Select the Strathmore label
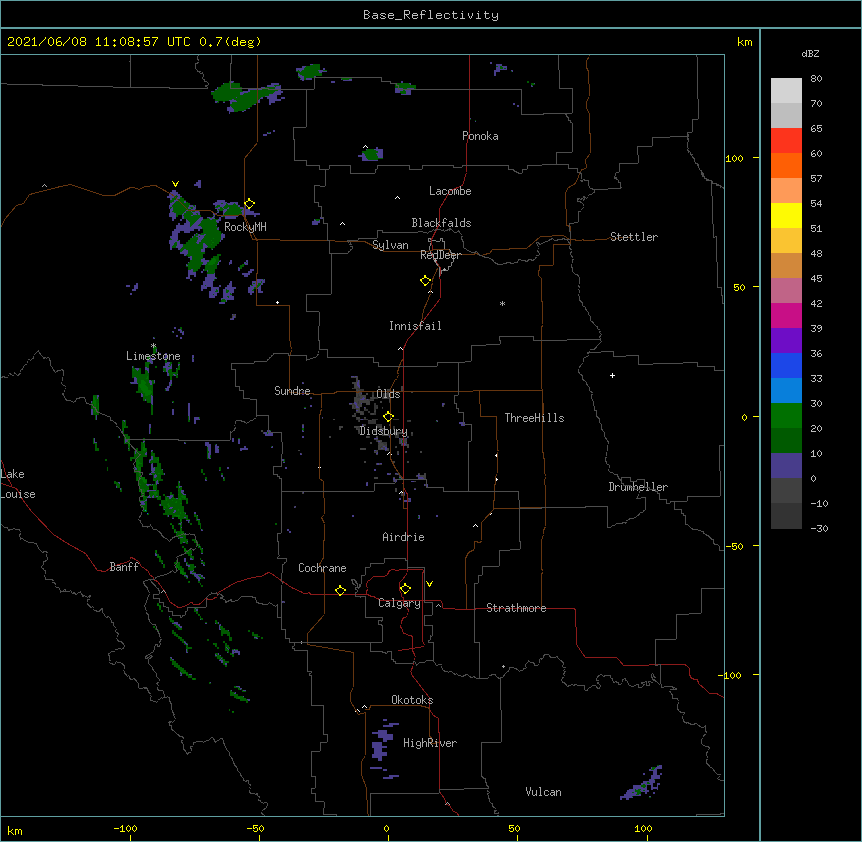The image size is (862, 842). (516, 608)
